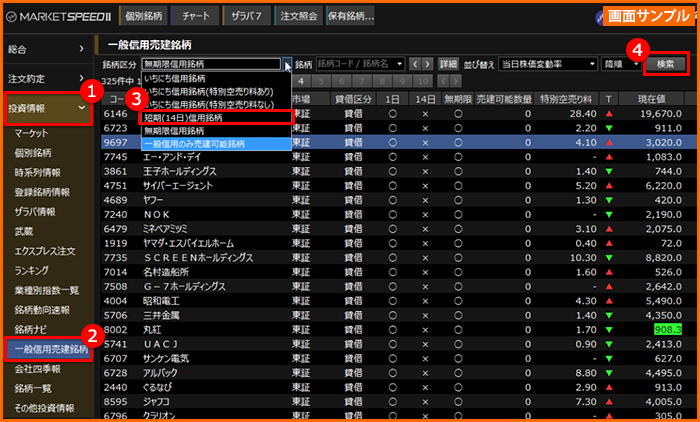The height and width of the screenshot is (422, 700).
Task: Sort by the 特別空売り料 column header
Action: [x=566, y=99]
